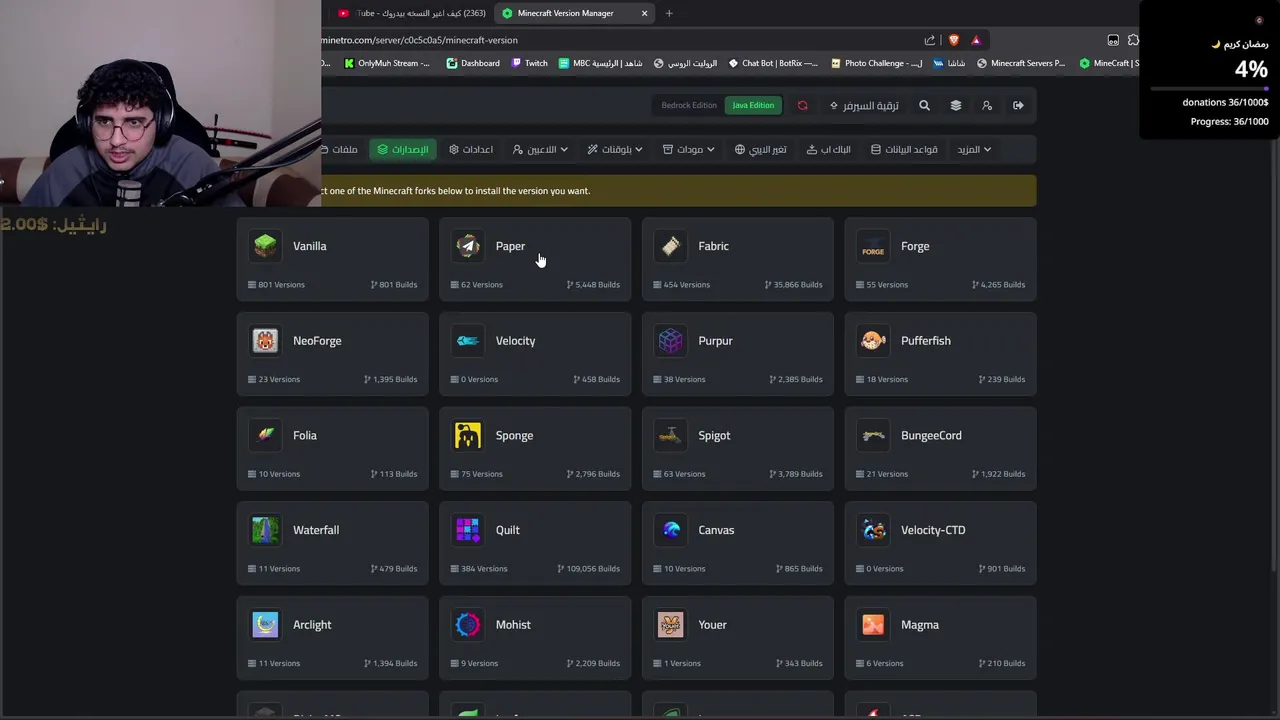Click the Spigot faucet icon
The image size is (1280, 720).
[671, 435]
